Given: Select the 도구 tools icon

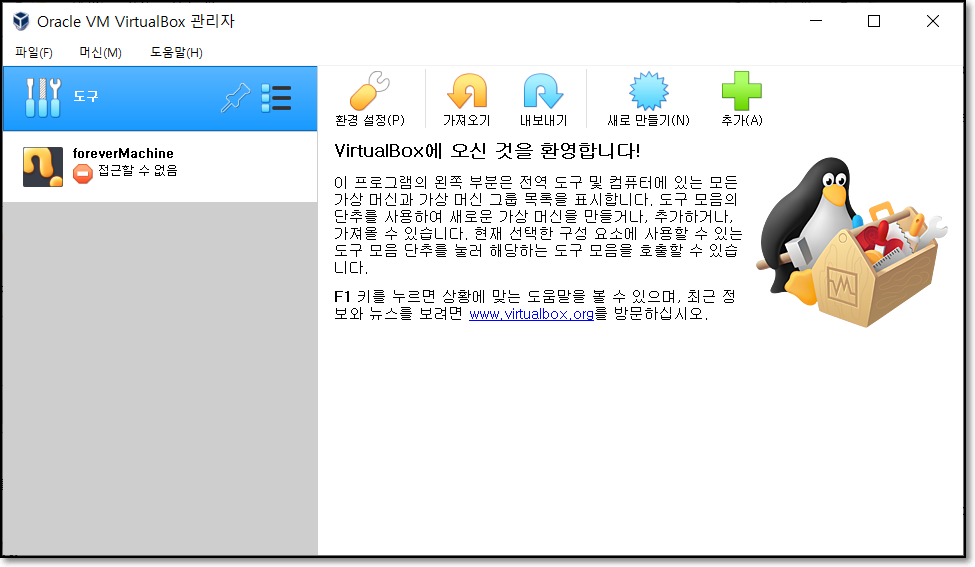Looking at the screenshot, I should tap(43, 98).
